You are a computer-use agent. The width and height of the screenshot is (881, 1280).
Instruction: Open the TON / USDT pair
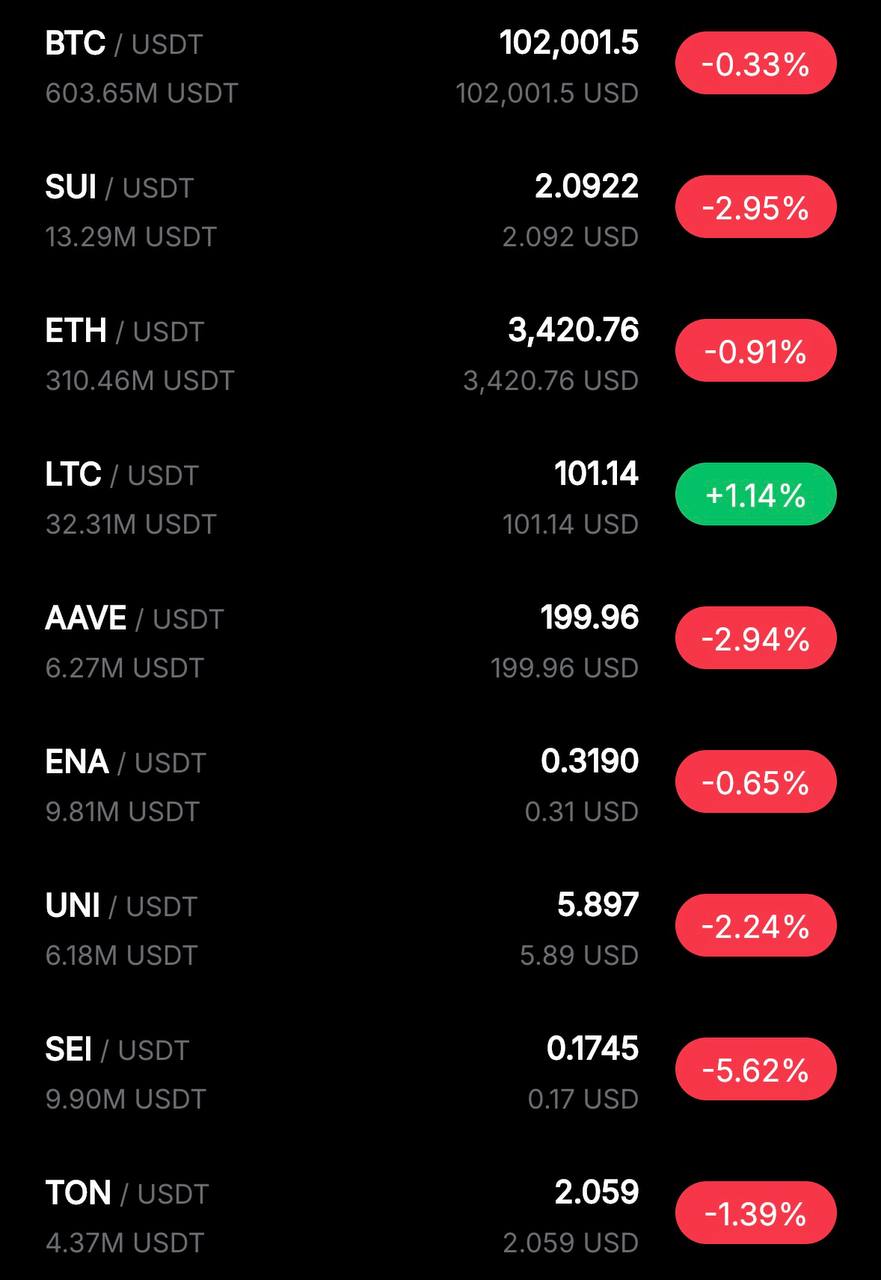[127, 1193]
